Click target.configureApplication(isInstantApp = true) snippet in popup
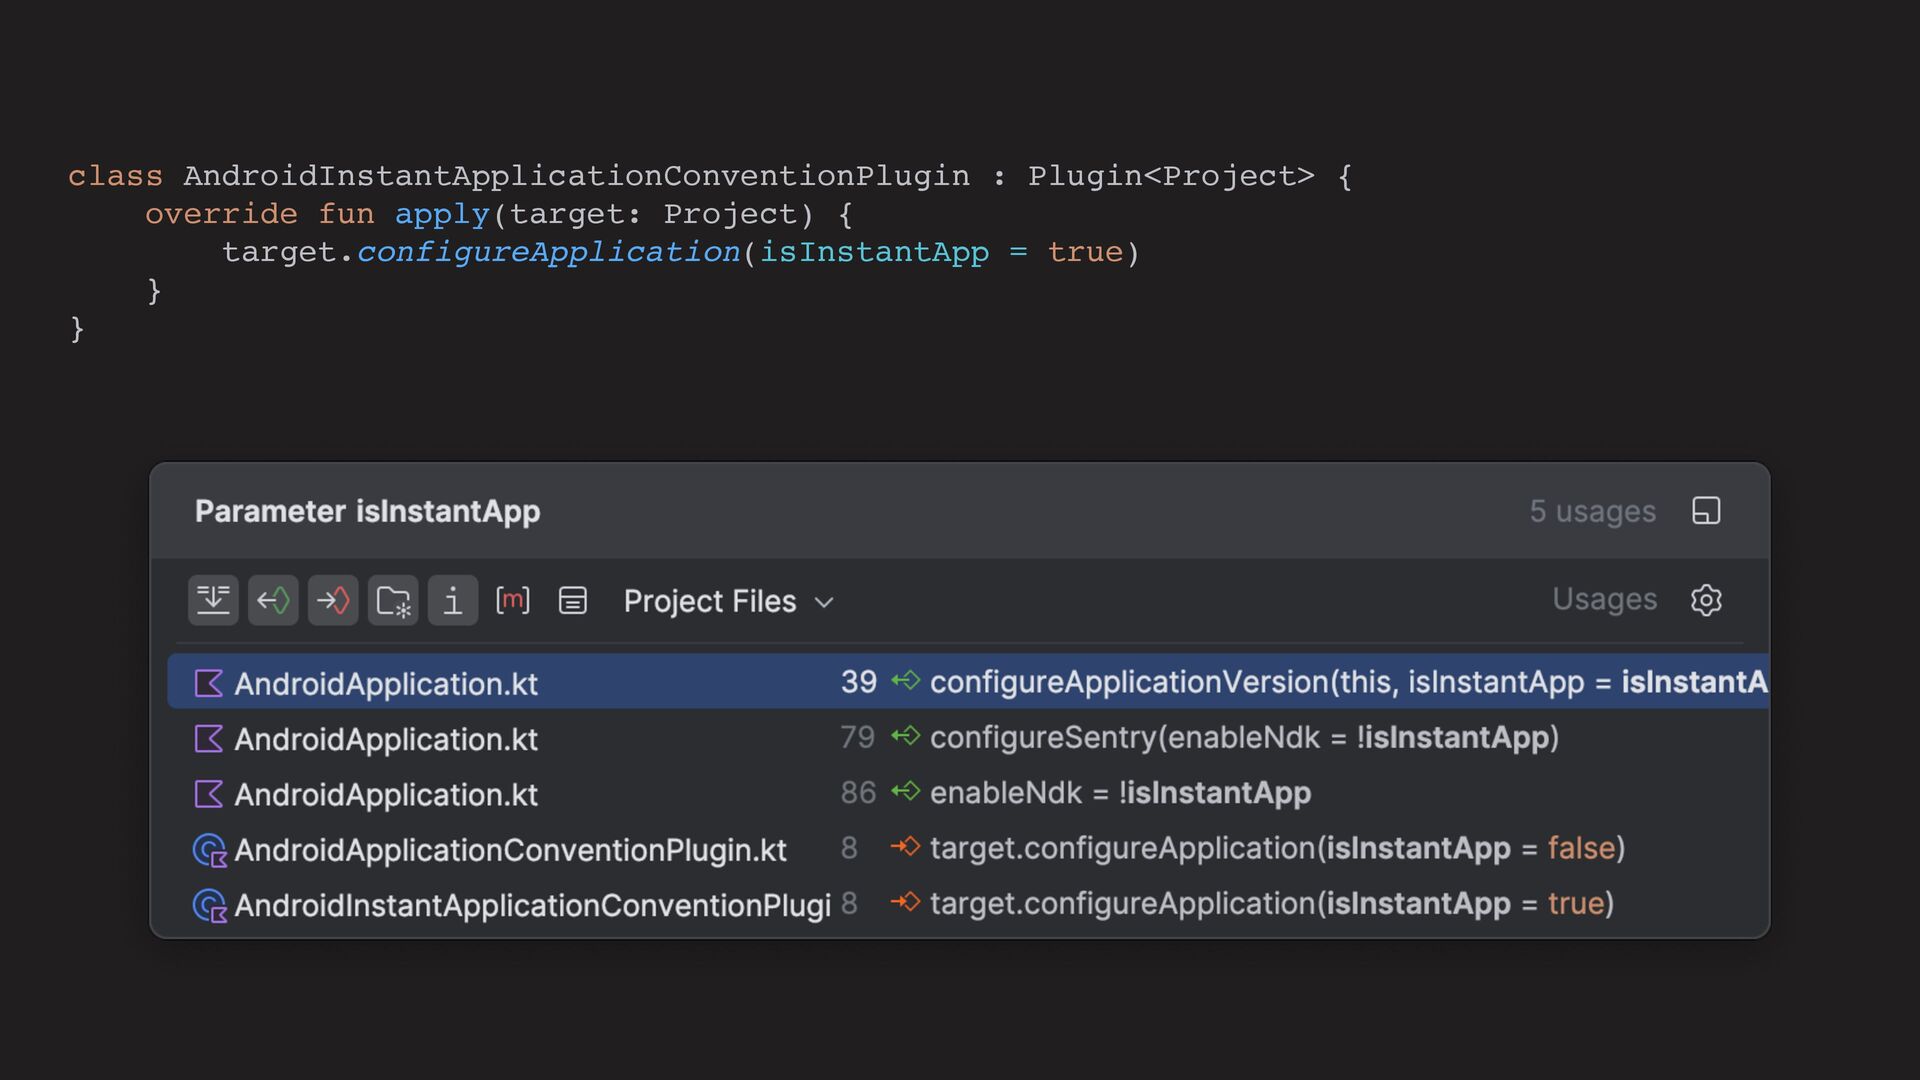 [x=1271, y=903]
